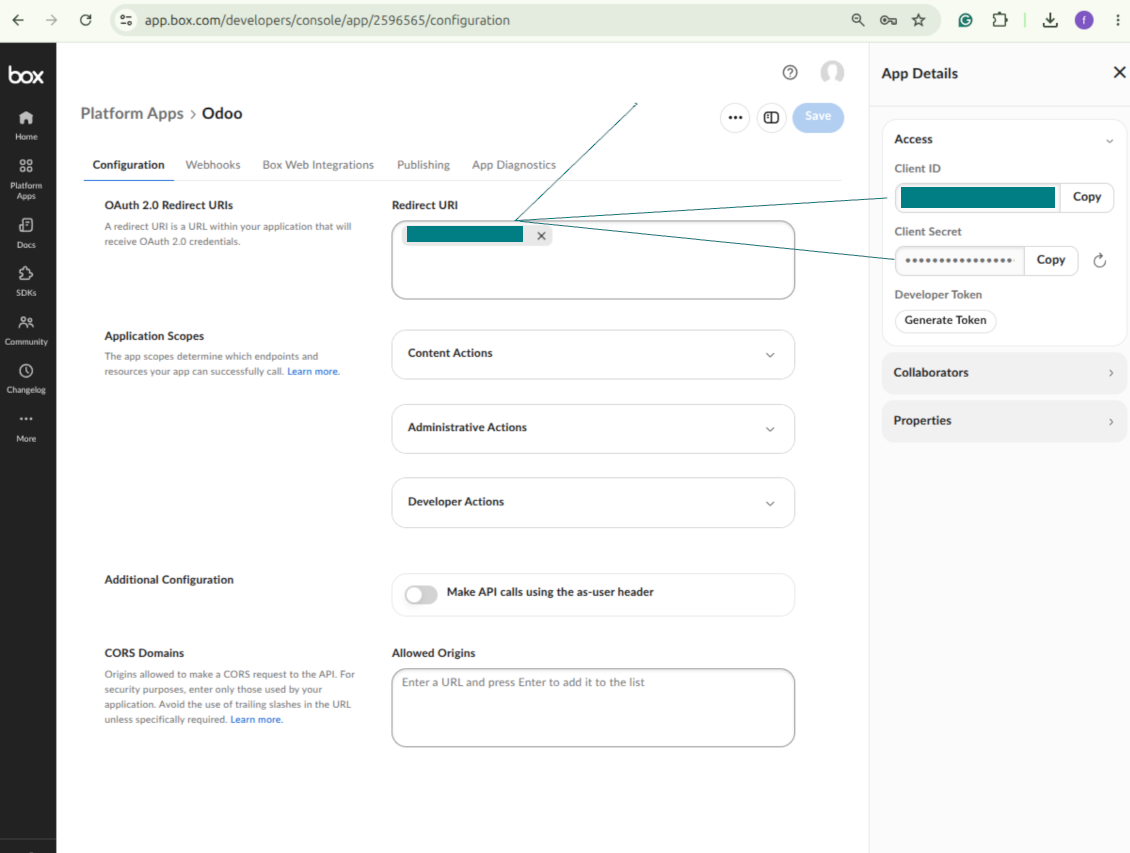Bookmark this page with the star
This screenshot has height=853, width=1130.
[x=918, y=20]
